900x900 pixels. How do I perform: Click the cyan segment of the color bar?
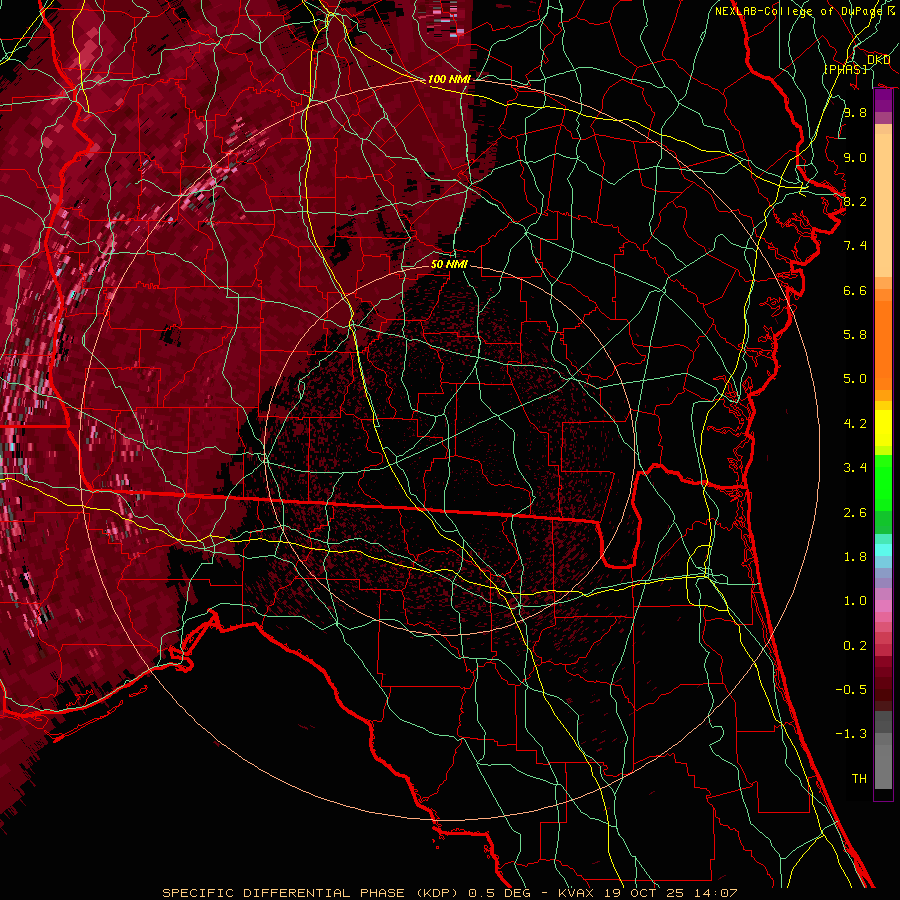pyautogui.click(x=883, y=550)
